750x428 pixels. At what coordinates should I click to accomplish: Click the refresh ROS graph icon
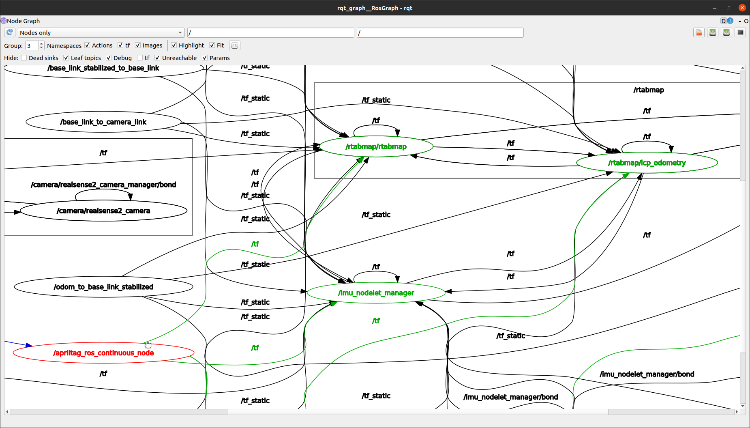pos(9,33)
